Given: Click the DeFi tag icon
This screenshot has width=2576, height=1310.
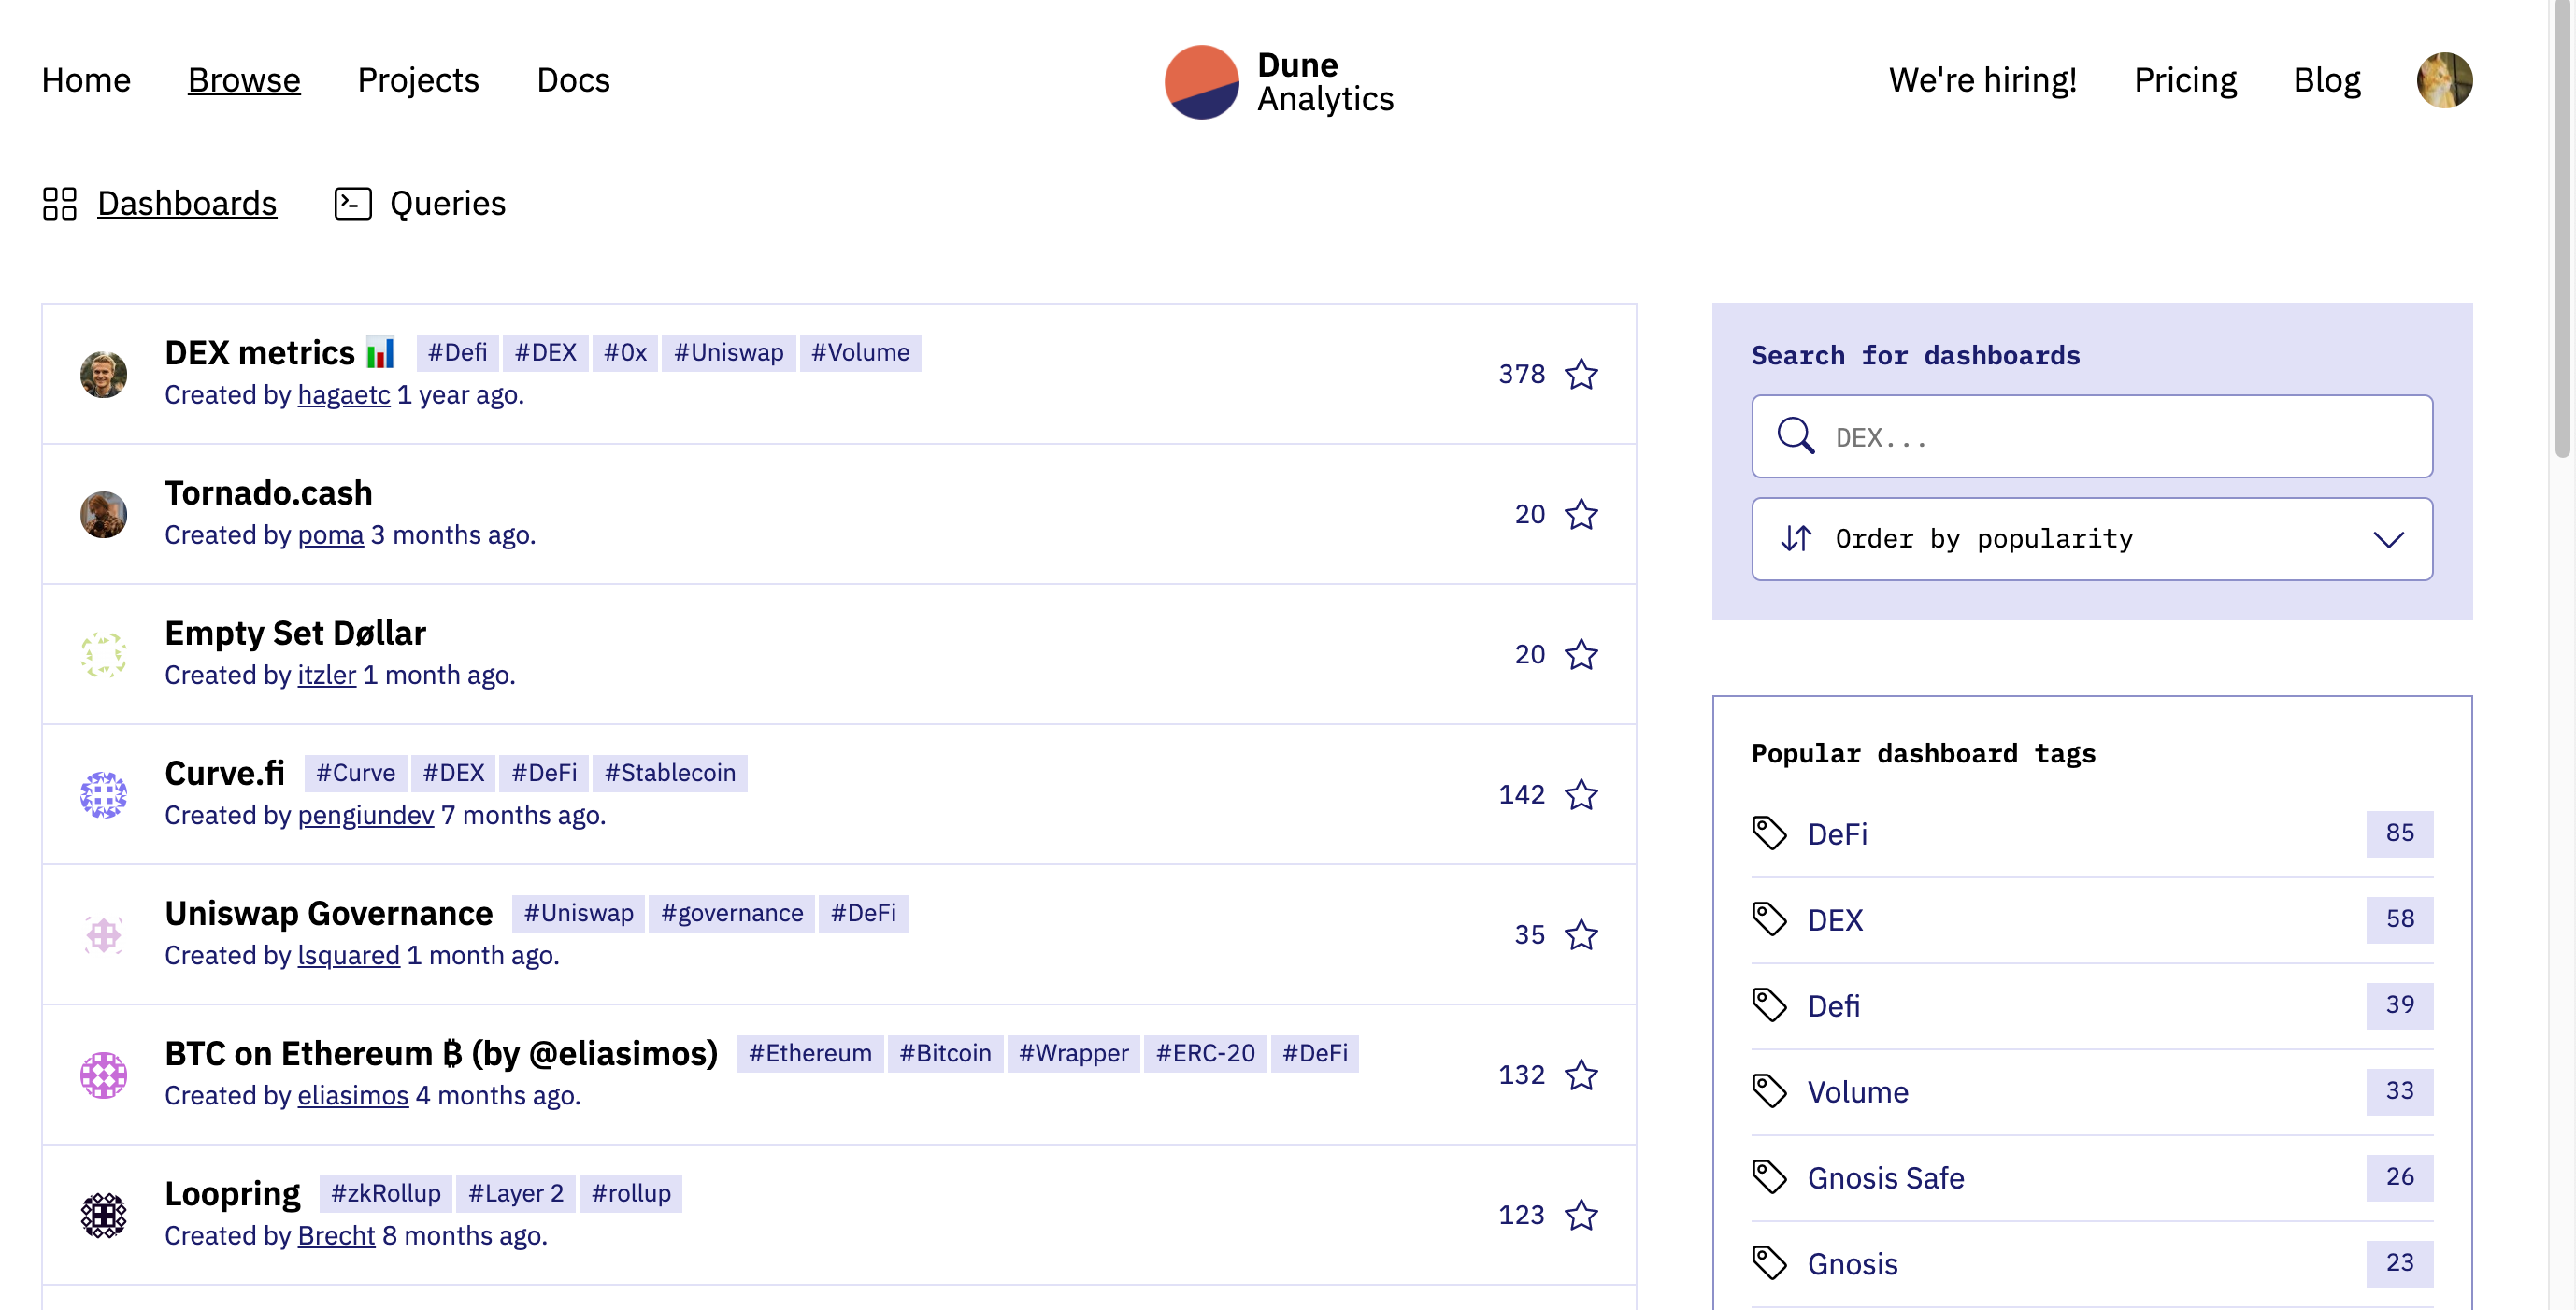Looking at the screenshot, I should [1769, 833].
